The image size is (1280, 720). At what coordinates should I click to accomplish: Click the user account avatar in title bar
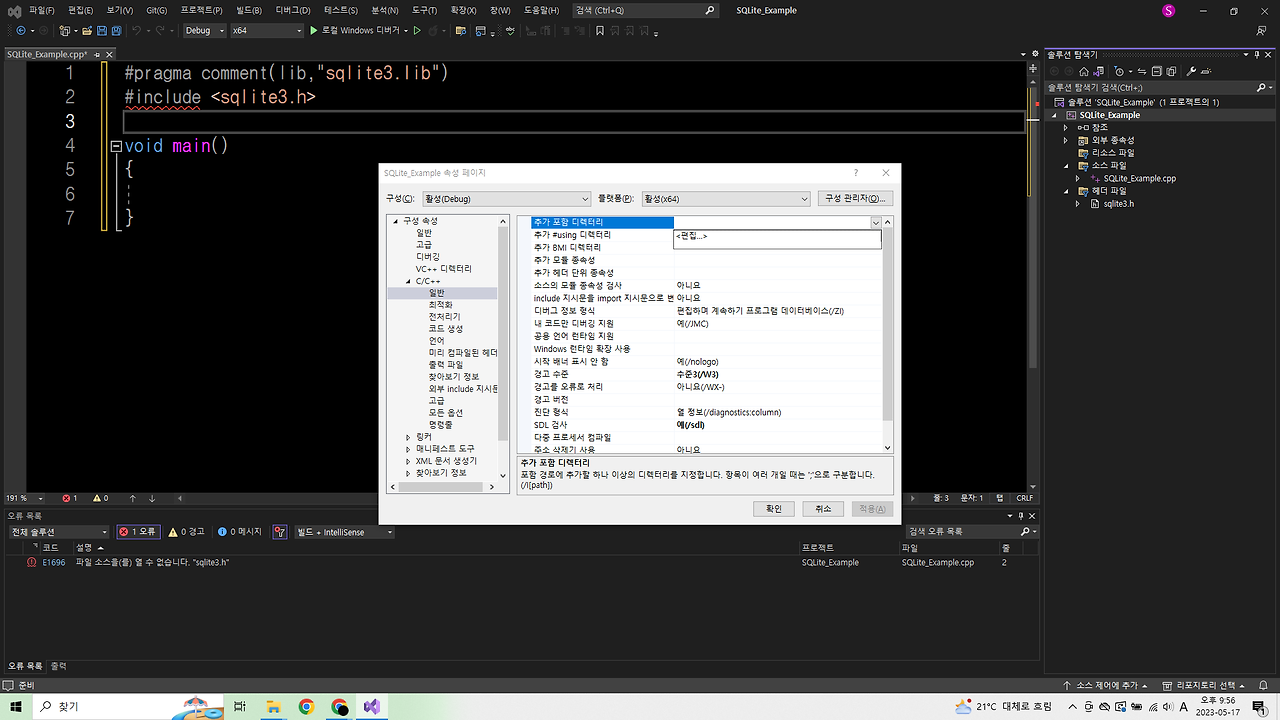1168,10
